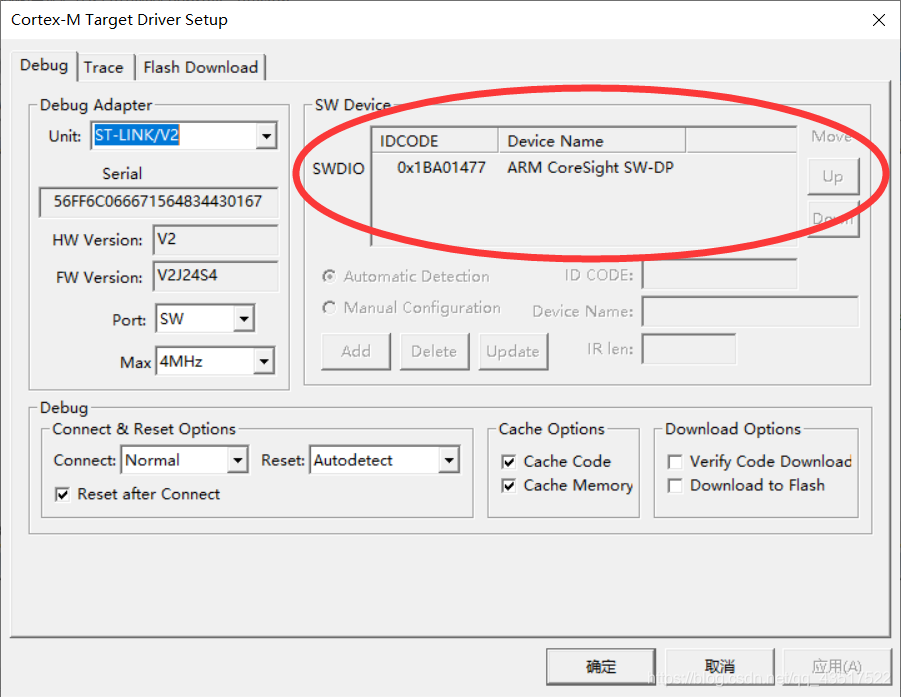Click the Device Name column header
The height and width of the screenshot is (697, 901).
[x=592, y=141]
